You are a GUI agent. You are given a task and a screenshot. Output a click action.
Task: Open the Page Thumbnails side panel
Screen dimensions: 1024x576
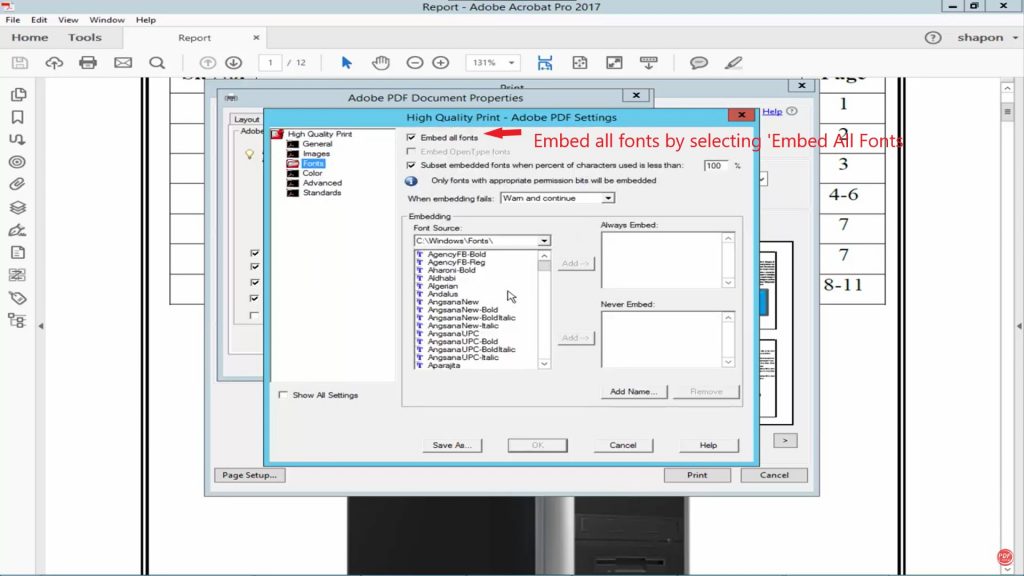click(x=18, y=95)
